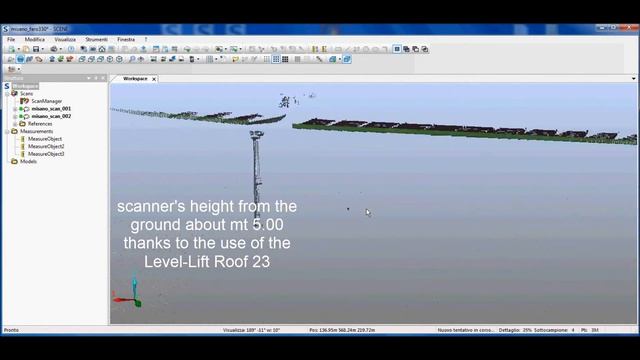Click the first yellow ruler measurement icon
The image size is (640, 360).
click(315, 49)
